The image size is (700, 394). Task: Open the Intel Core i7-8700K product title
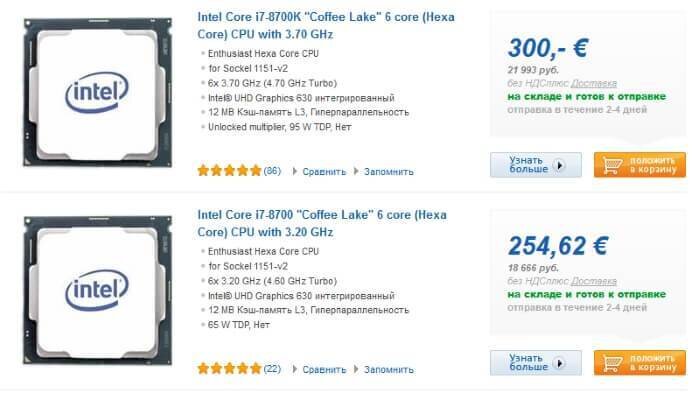click(x=326, y=25)
